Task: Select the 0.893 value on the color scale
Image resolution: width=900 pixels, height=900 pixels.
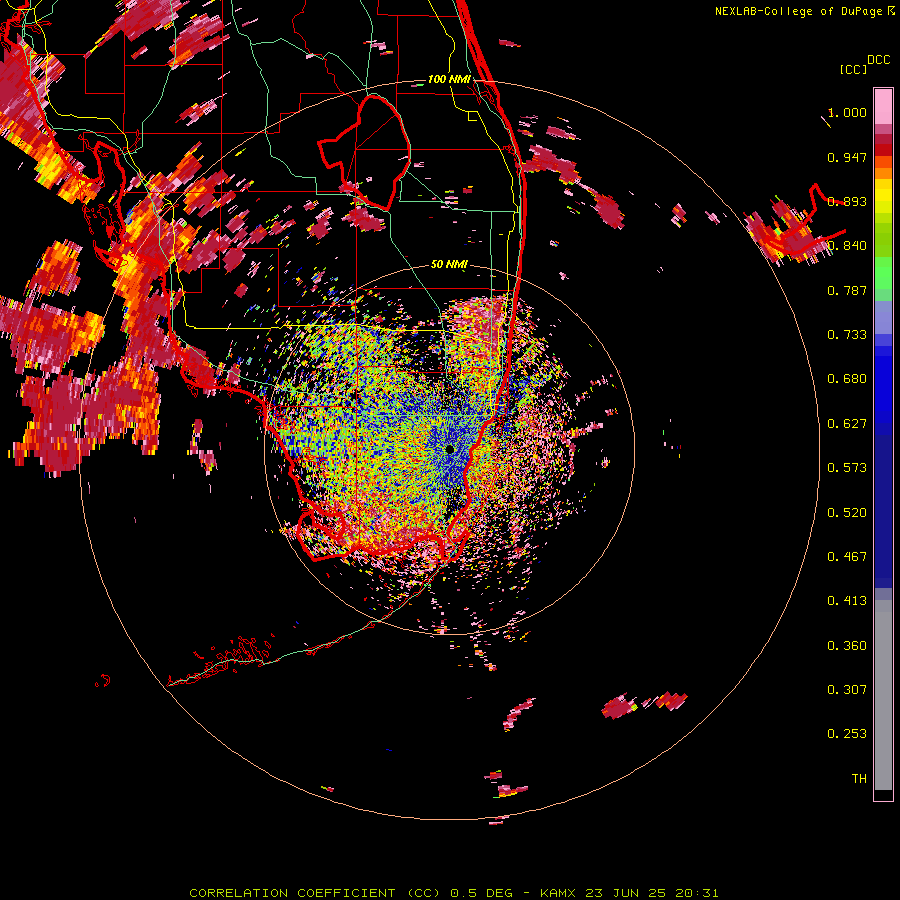Action: click(x=847, y=201)
